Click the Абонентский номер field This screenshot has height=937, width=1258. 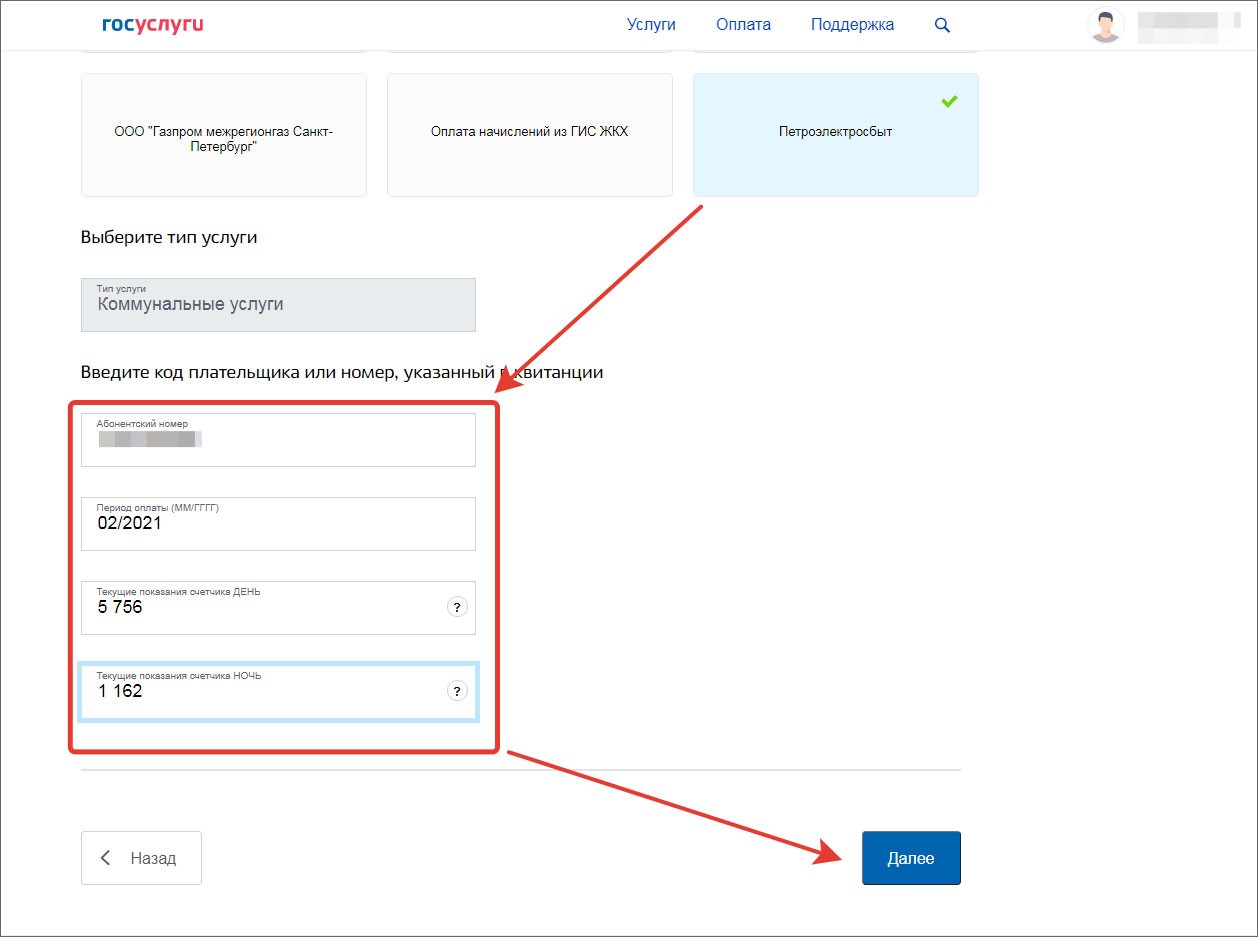pyautogui.click(x=278, y=440)
